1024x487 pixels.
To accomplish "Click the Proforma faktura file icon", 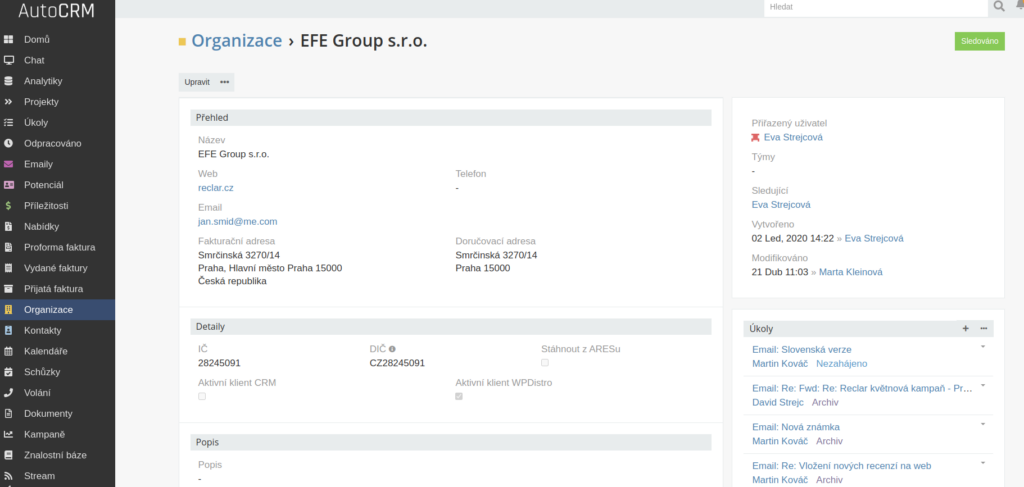I will coord(8,247).
